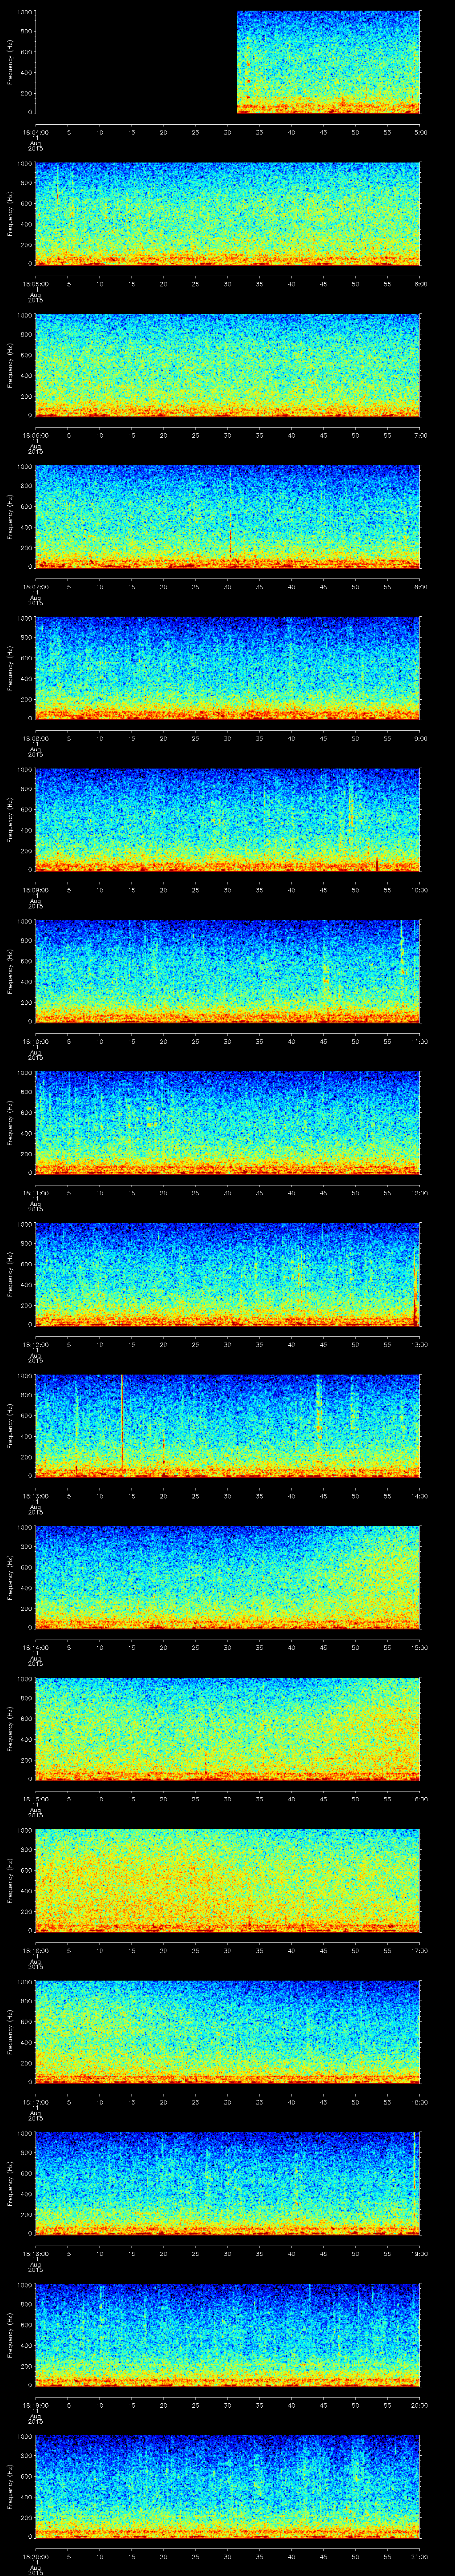Click the 18:07:00 time axis label
Screen dimensions: 455x2576
click(35, 587)
